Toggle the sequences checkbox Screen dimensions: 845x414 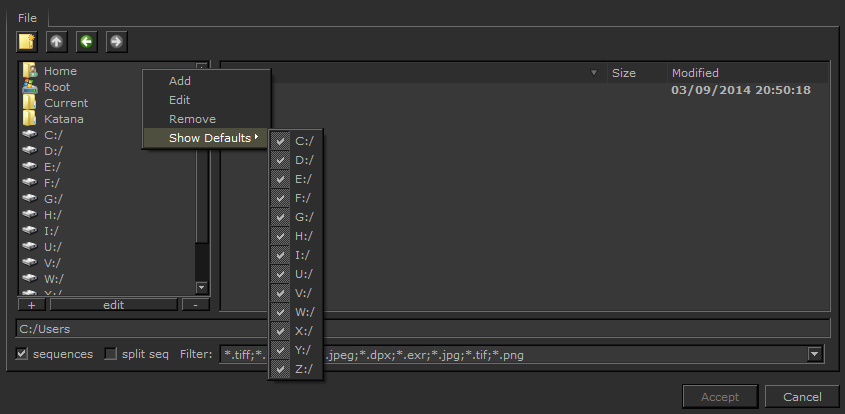point(22,354)
